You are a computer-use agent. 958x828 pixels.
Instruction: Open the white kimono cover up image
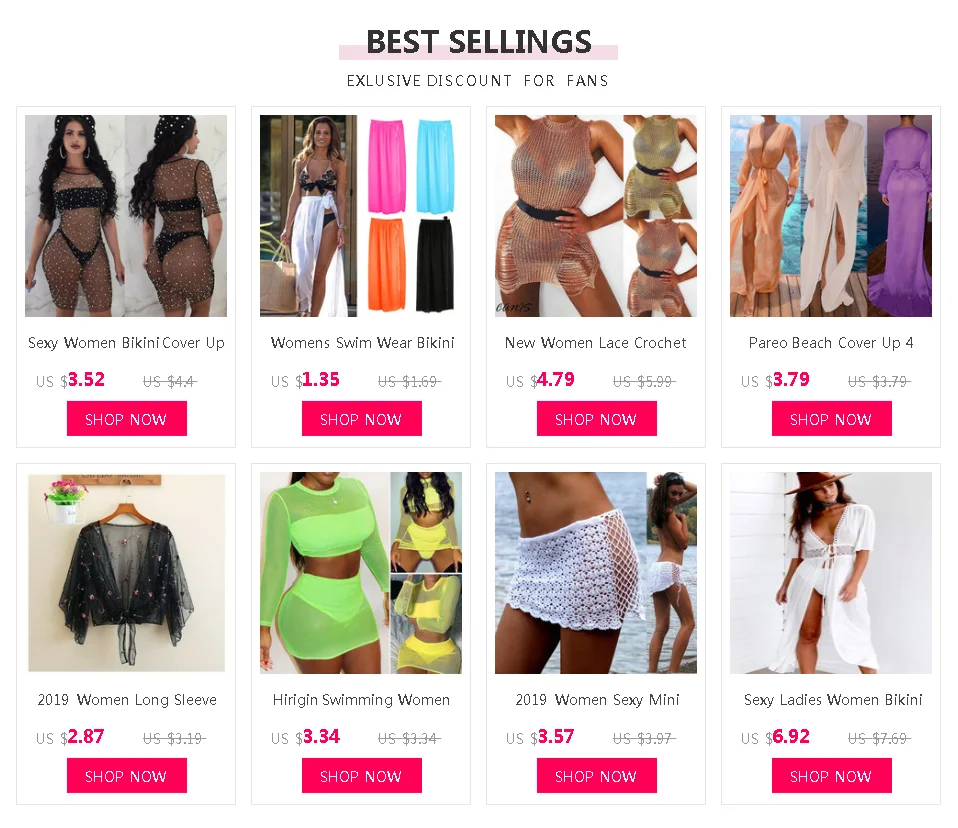tap(831, 573)
